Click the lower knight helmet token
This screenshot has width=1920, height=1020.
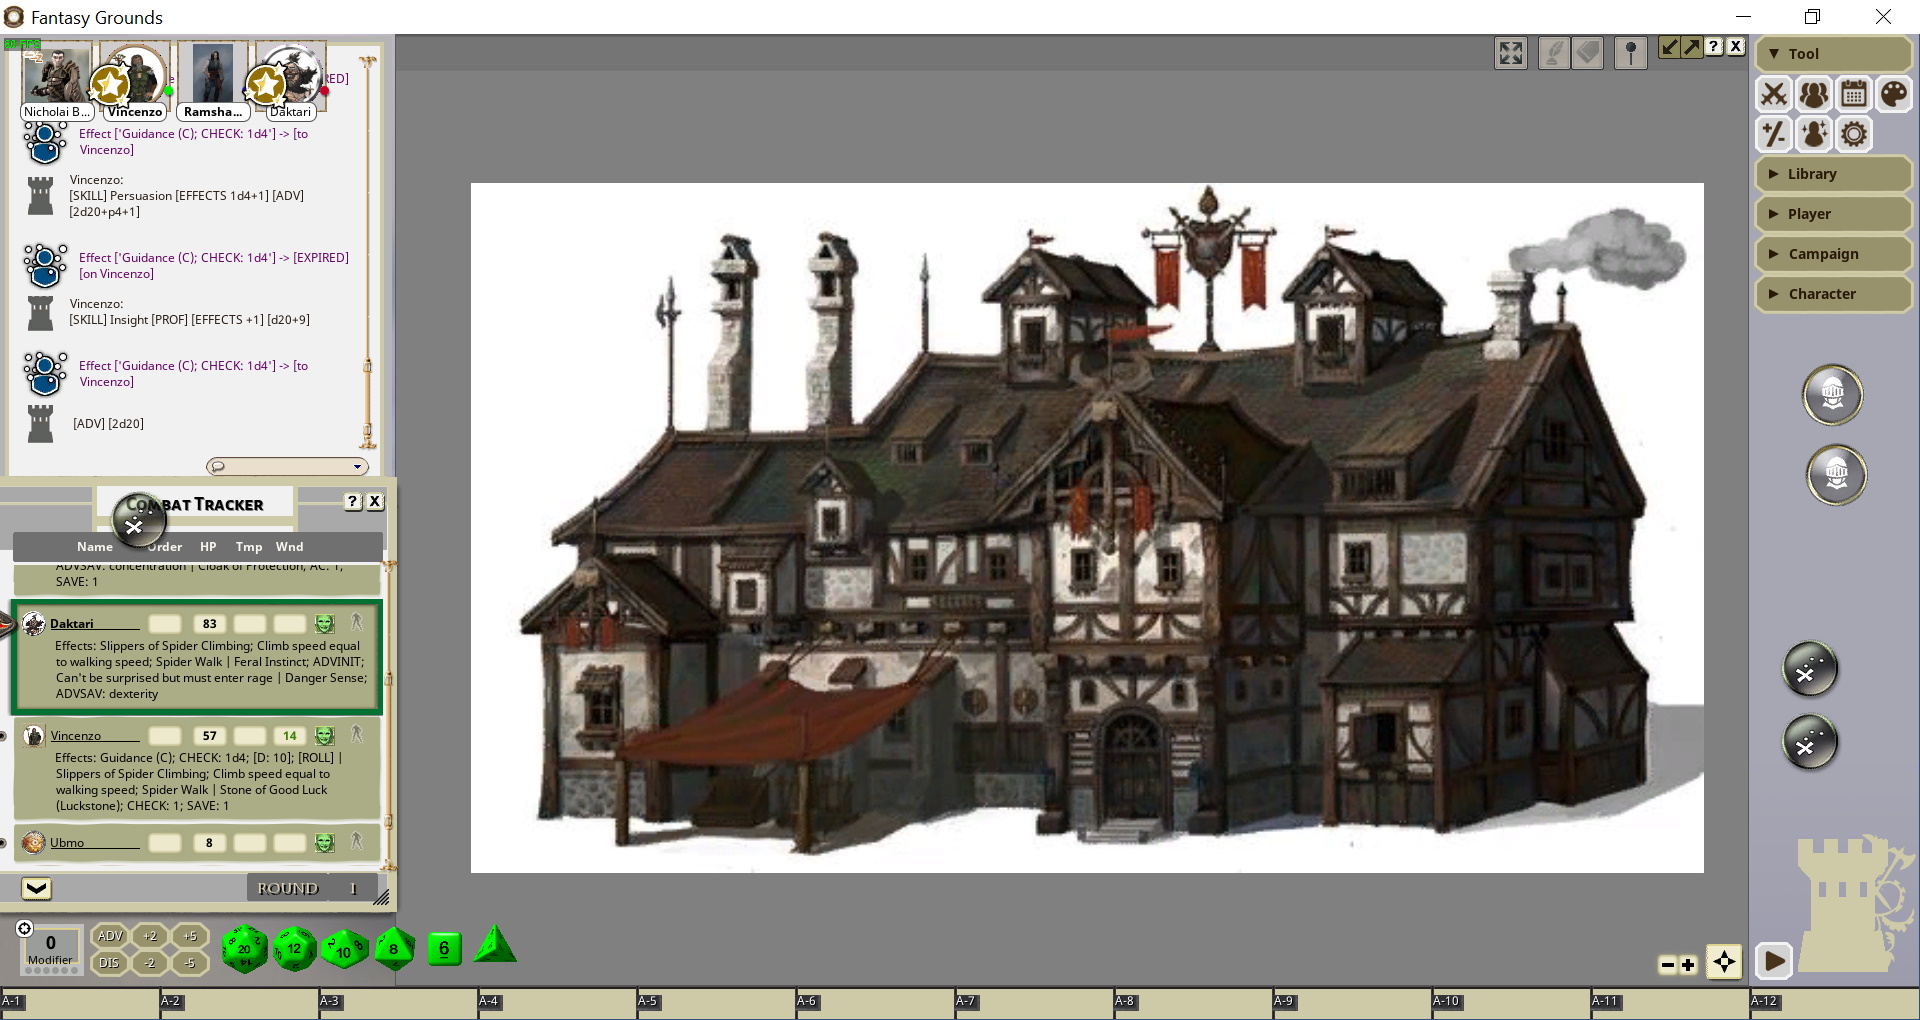pos(1836,474)
